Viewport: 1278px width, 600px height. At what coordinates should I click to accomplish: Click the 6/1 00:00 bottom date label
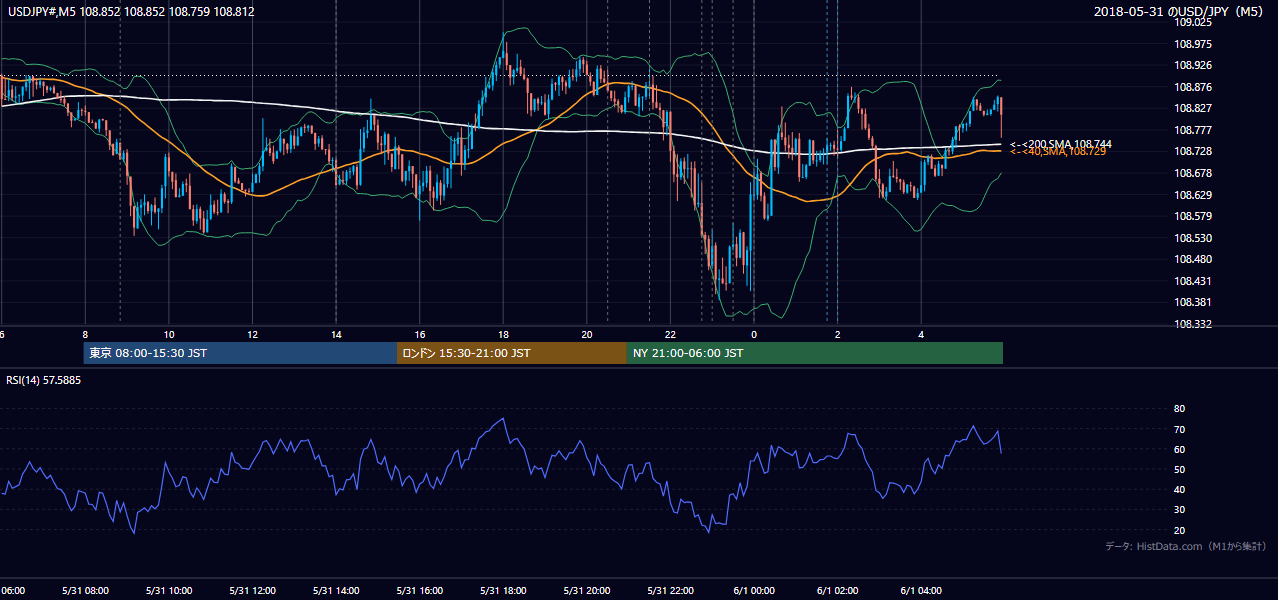[x=754, y=590]
